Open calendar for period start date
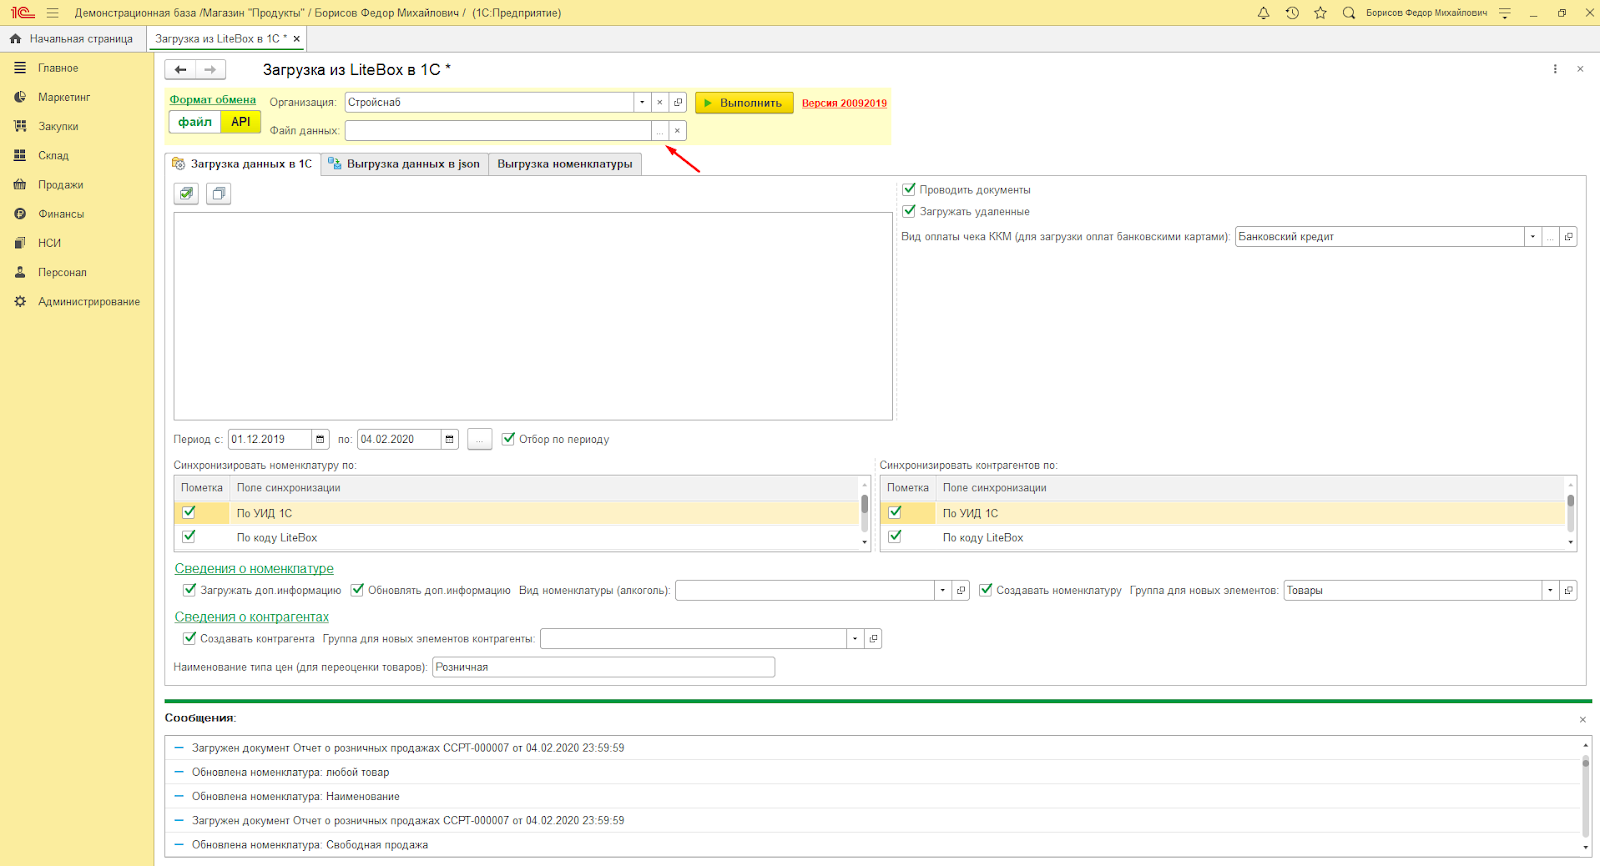The width and height of the screenshot is (1600, 866). pyautogui.click(x=320, y=439)
